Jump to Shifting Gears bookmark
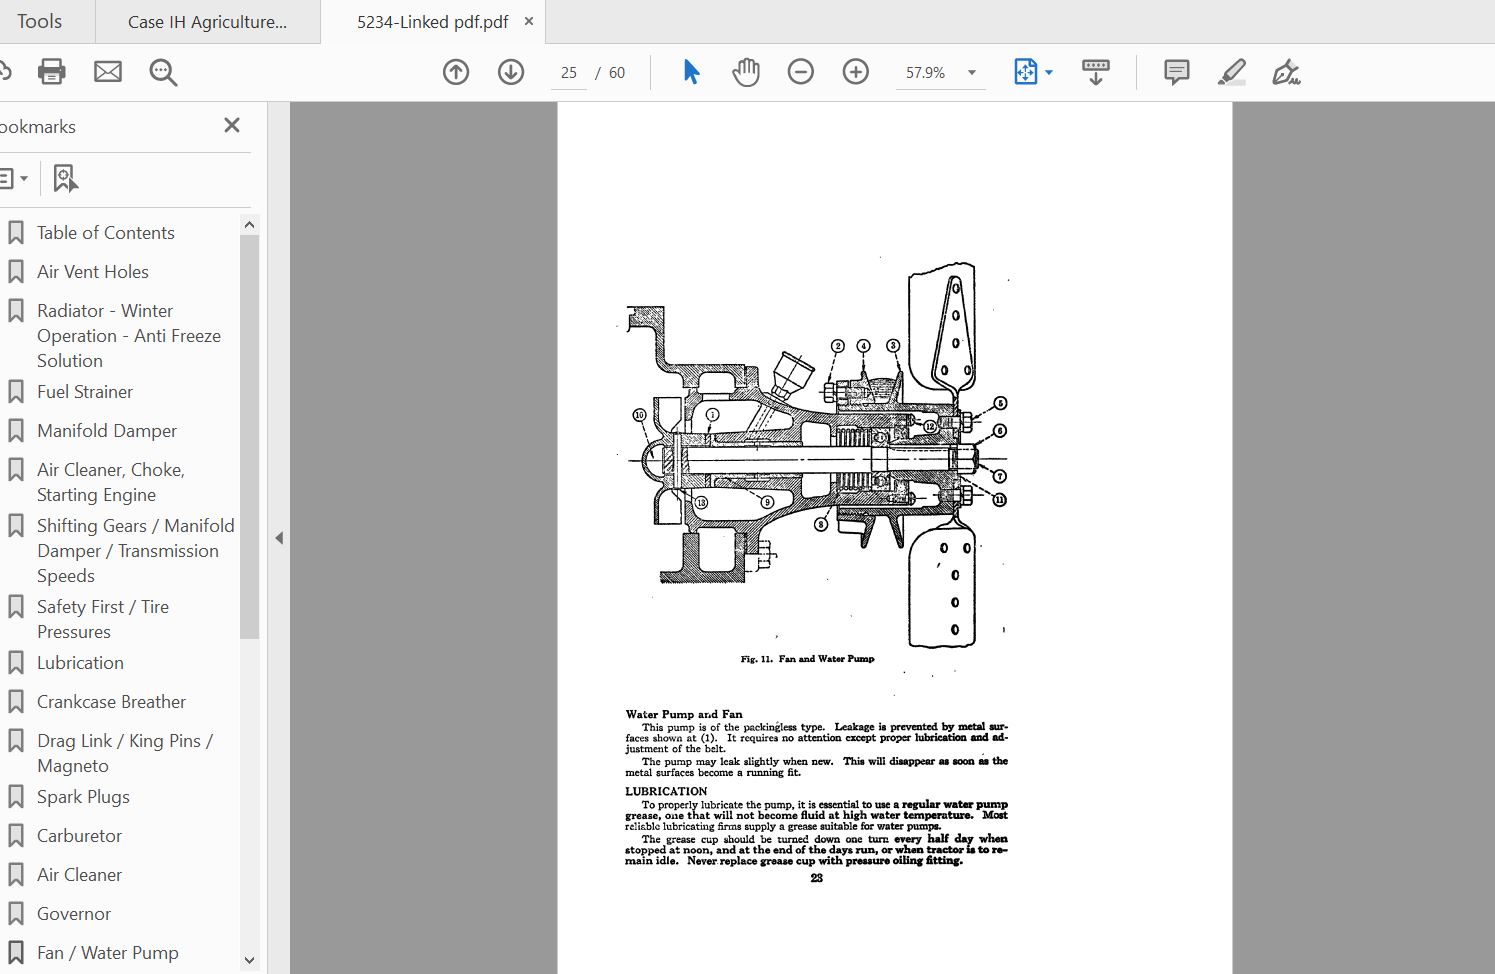The image size is (1495, 974). point(135,550)
